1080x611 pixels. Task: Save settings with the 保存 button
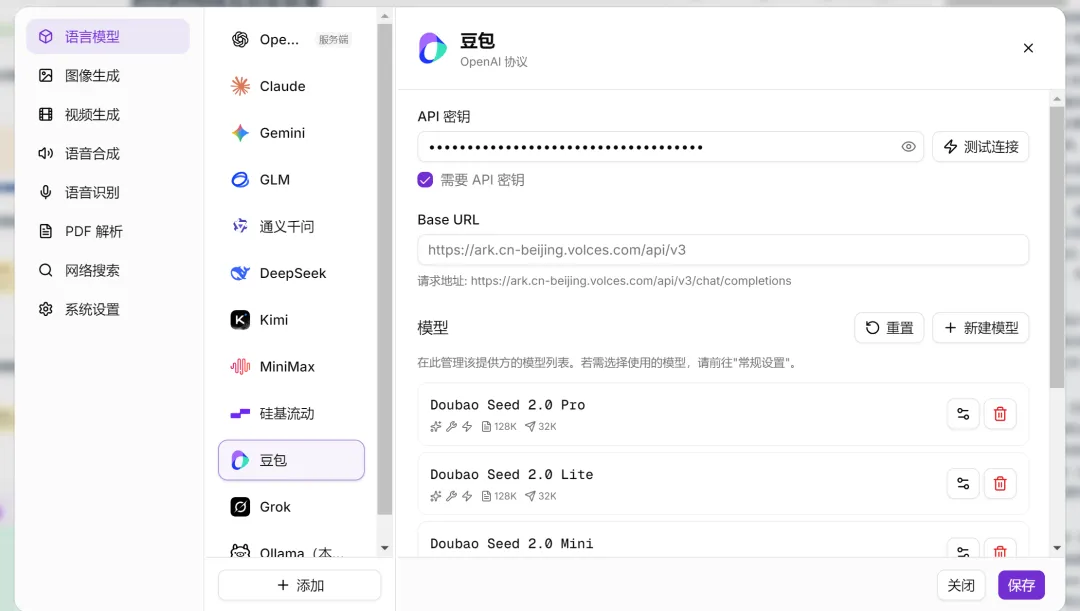1021,586
